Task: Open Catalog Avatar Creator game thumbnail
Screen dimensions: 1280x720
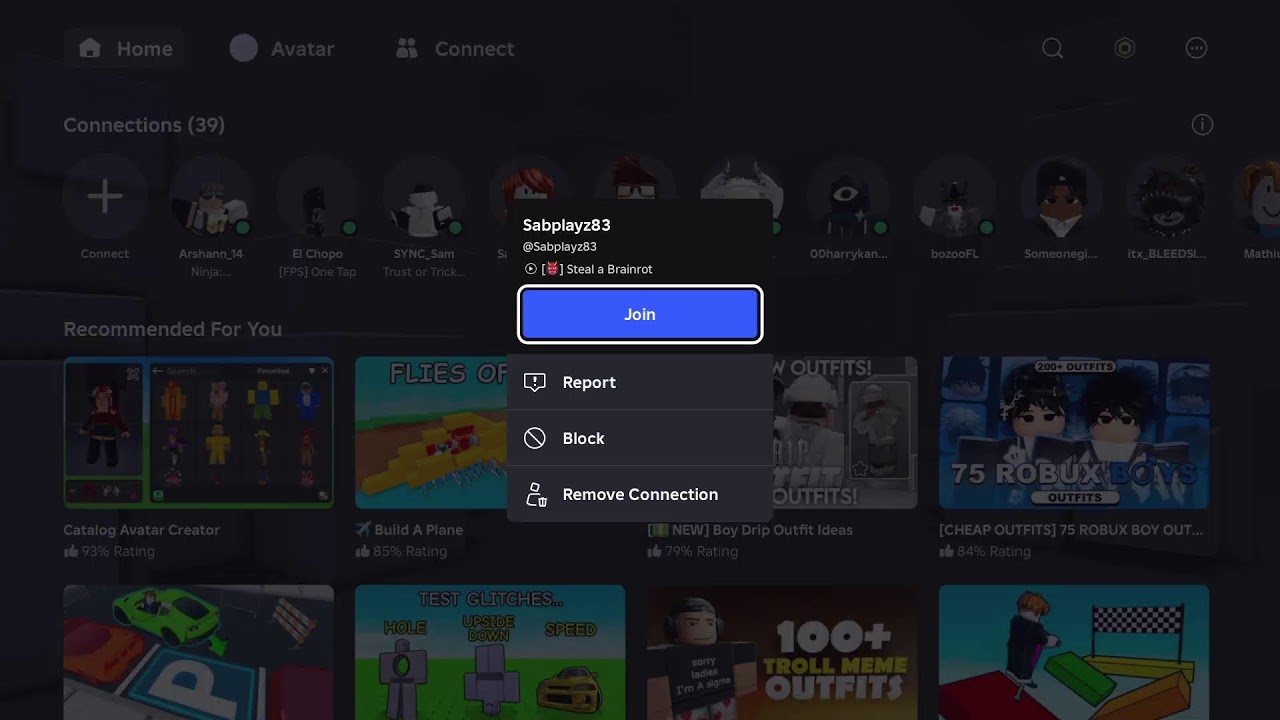Action: [x=198, y=433]
